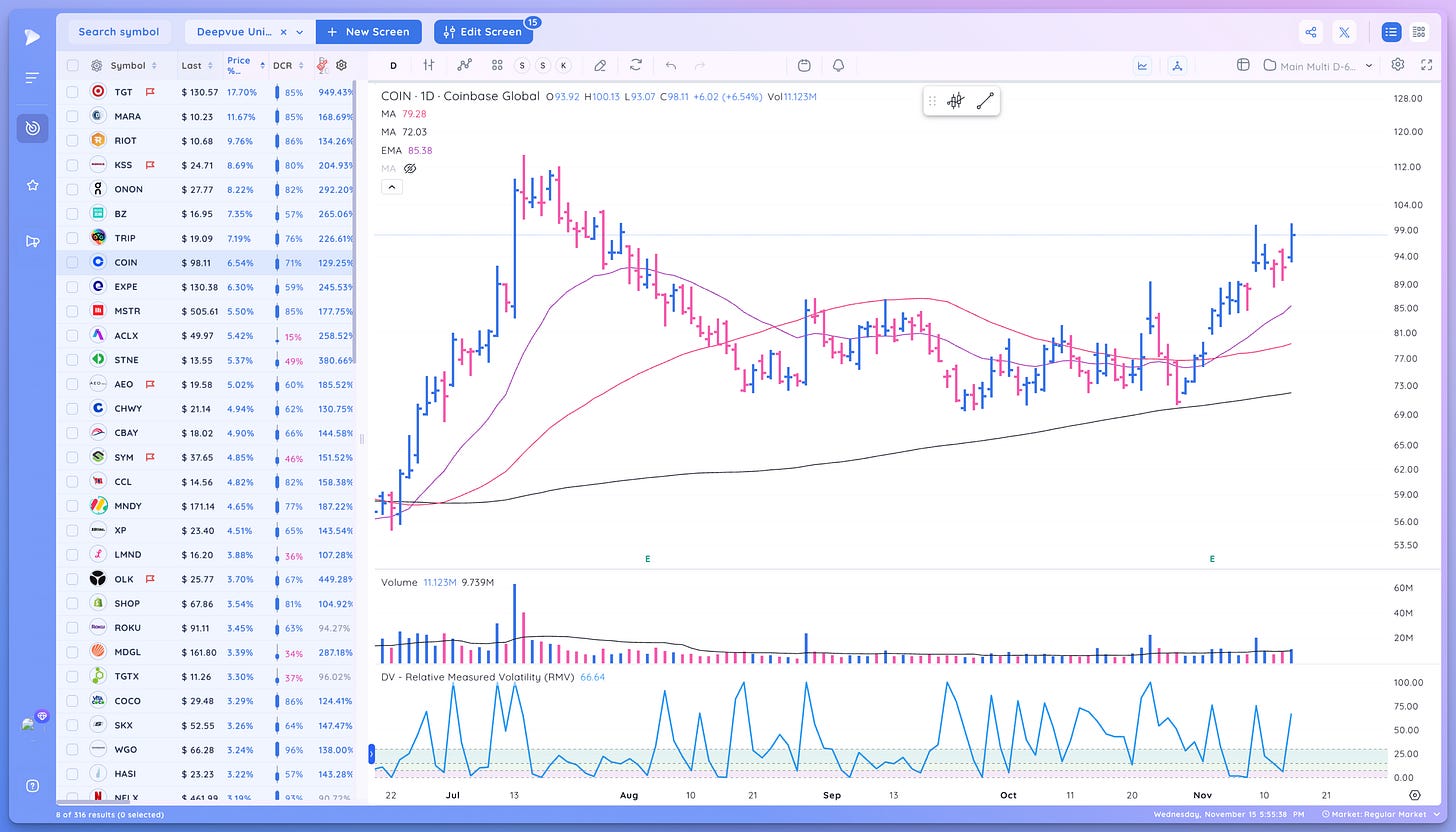Toggle the line chart view icon
This screenshot has height=832, width=1456.
[x=1142, y=65]
